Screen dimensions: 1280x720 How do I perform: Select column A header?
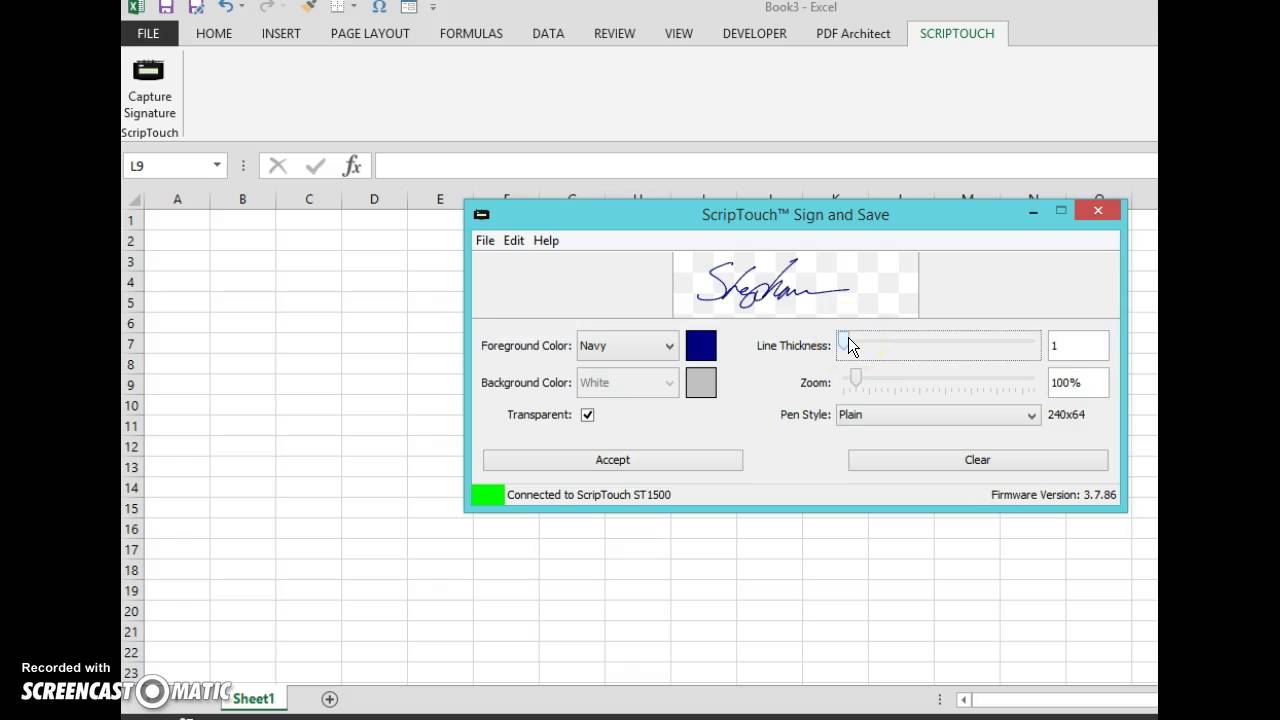click(177, 199)
